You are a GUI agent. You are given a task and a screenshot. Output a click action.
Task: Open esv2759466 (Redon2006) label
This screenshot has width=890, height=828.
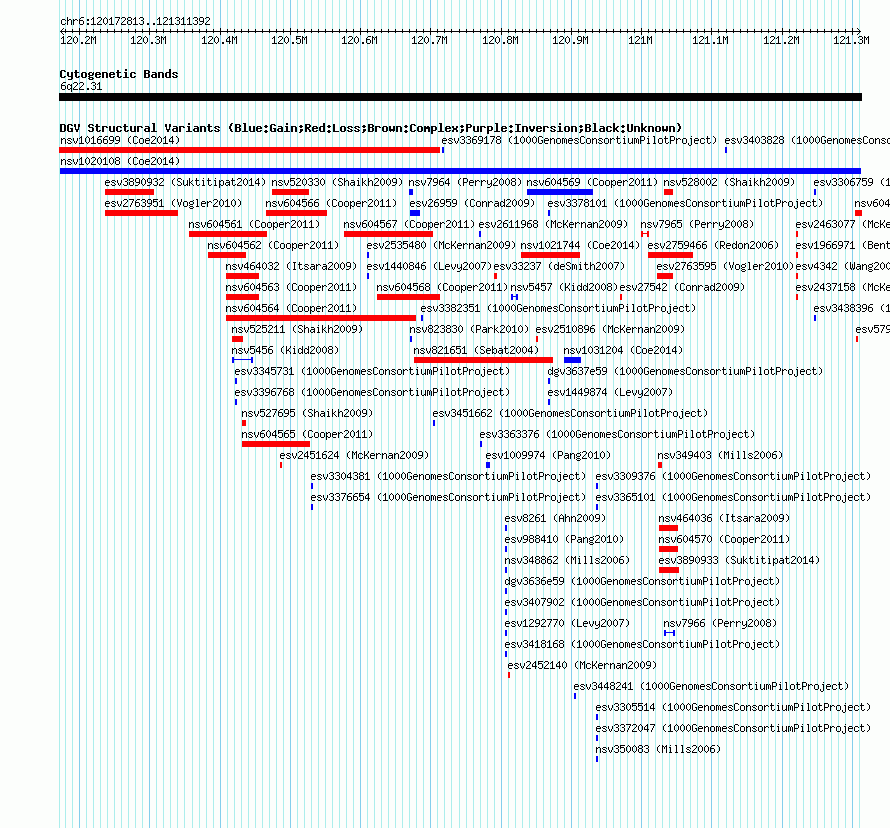(x=713, y=245)
